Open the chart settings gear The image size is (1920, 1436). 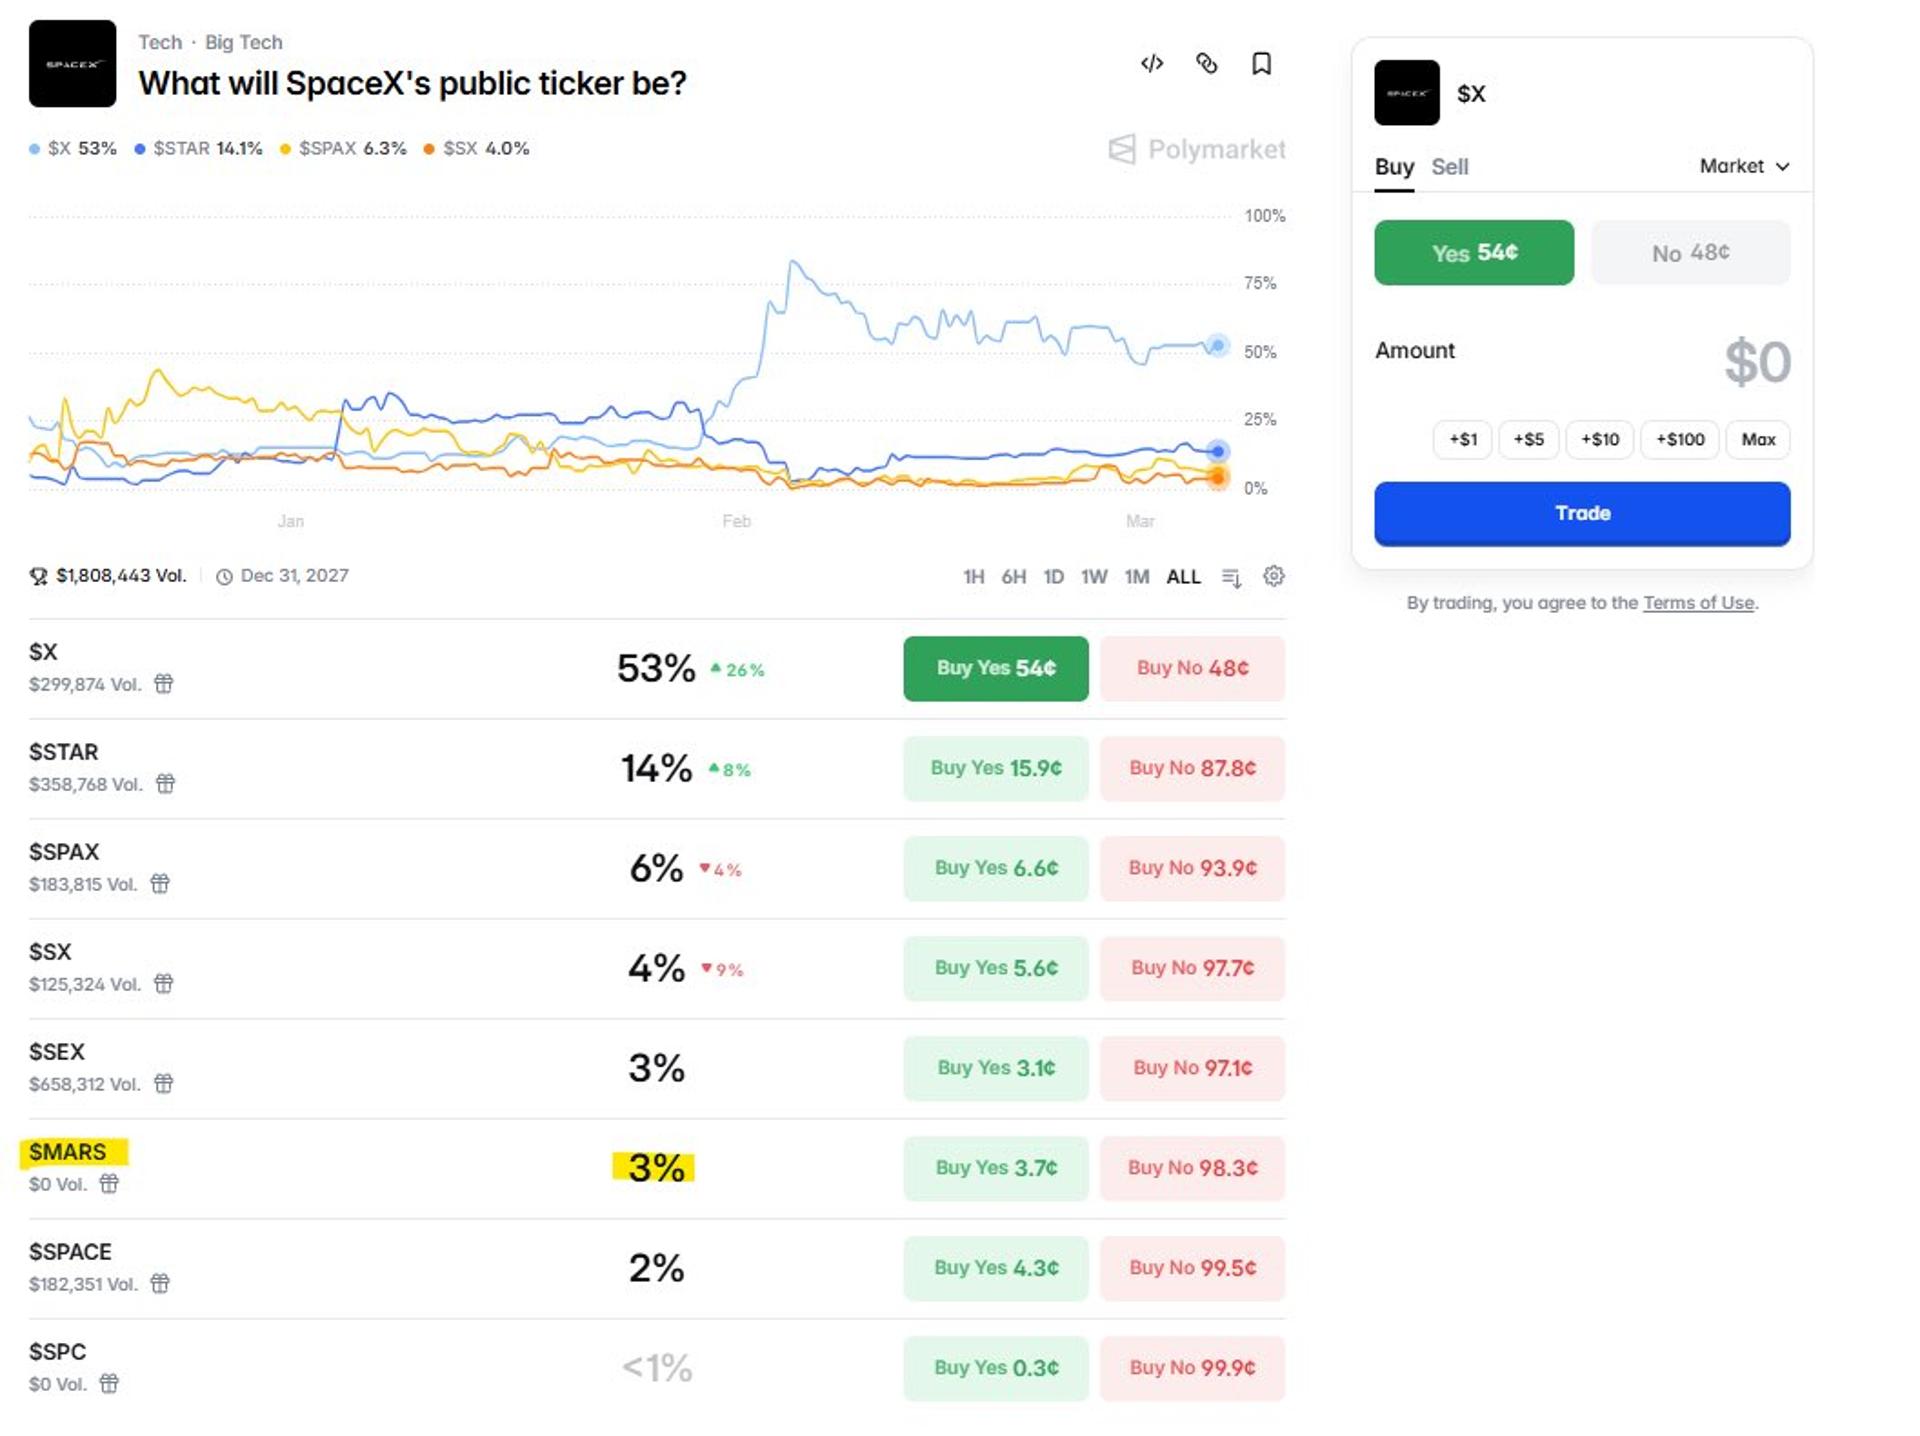click(1273, 576)
